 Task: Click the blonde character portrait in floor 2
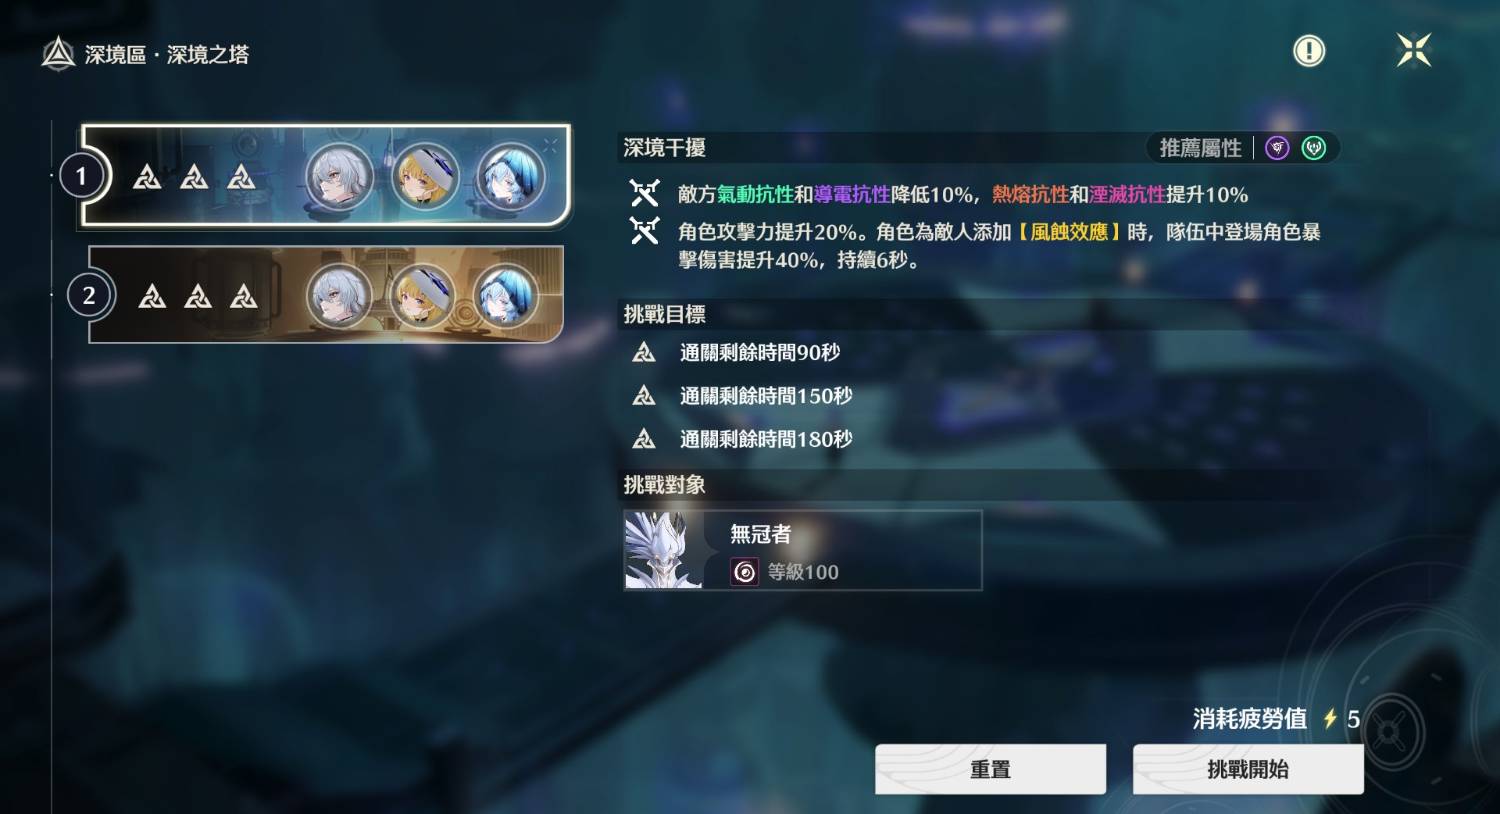point(422,296)
